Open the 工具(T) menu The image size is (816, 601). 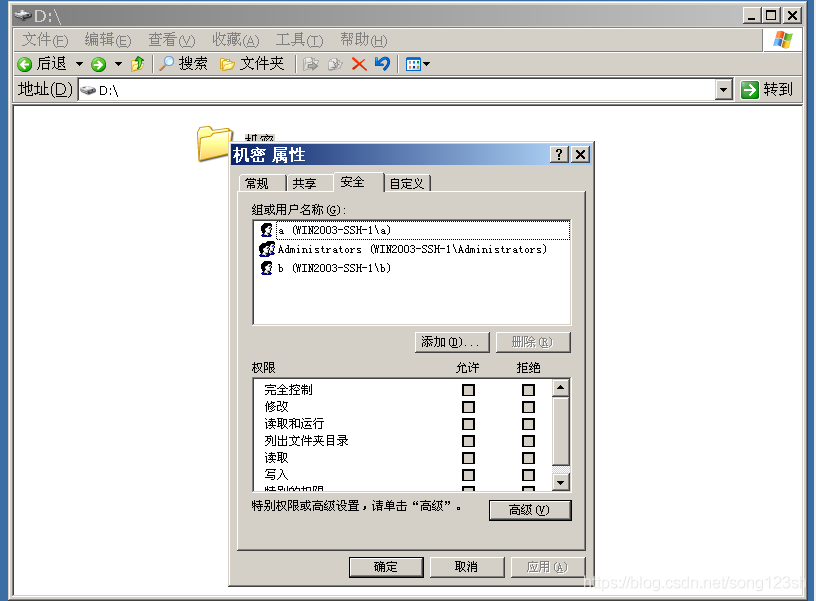pos(299,40)
